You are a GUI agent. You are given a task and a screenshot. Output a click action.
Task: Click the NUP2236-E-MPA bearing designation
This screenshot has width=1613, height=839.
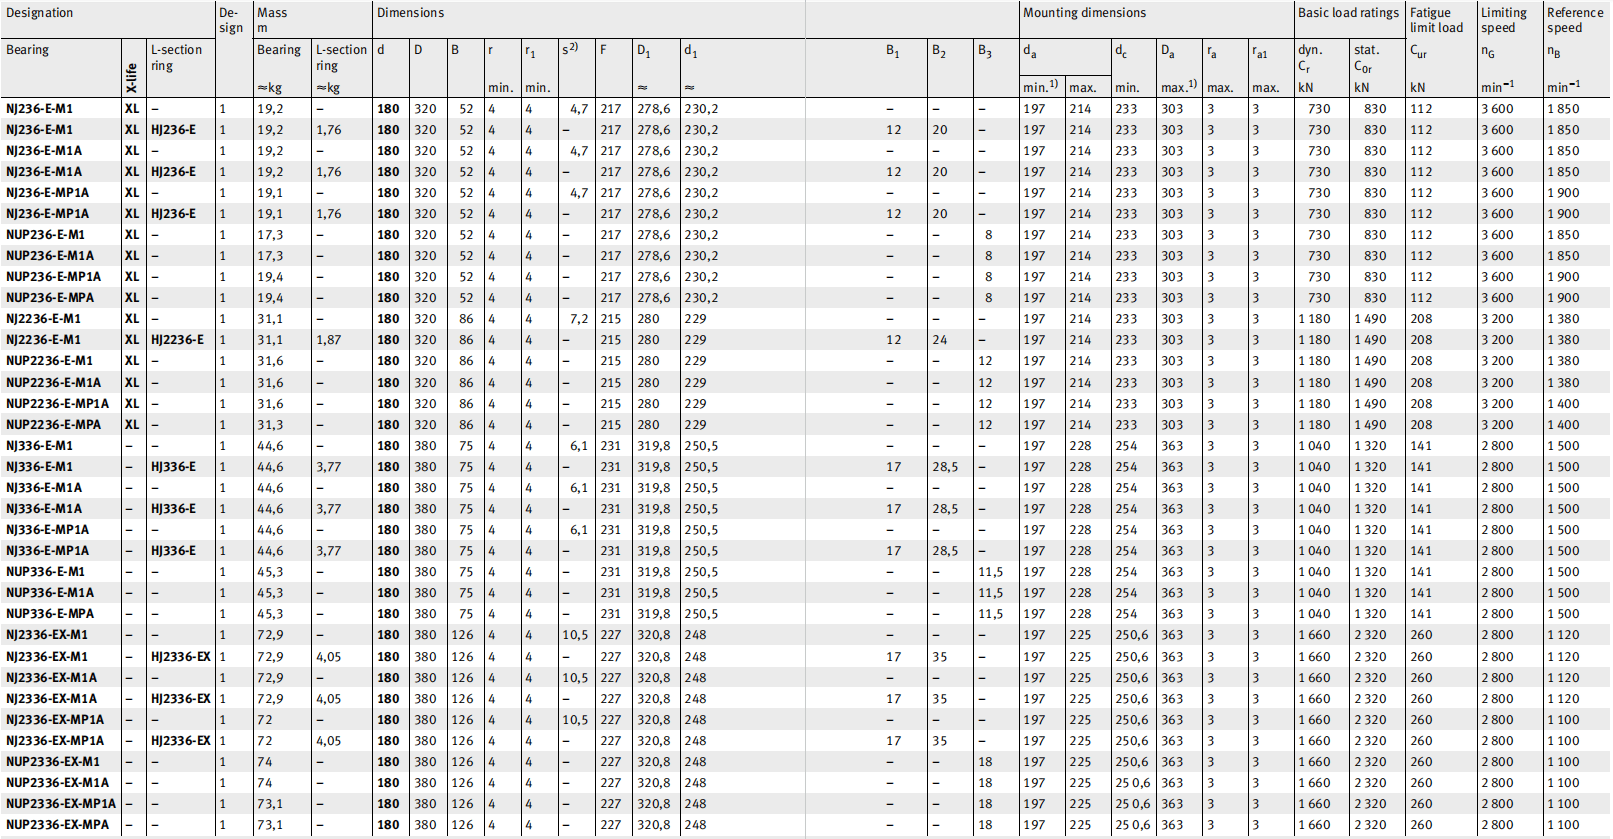(53, 425)
